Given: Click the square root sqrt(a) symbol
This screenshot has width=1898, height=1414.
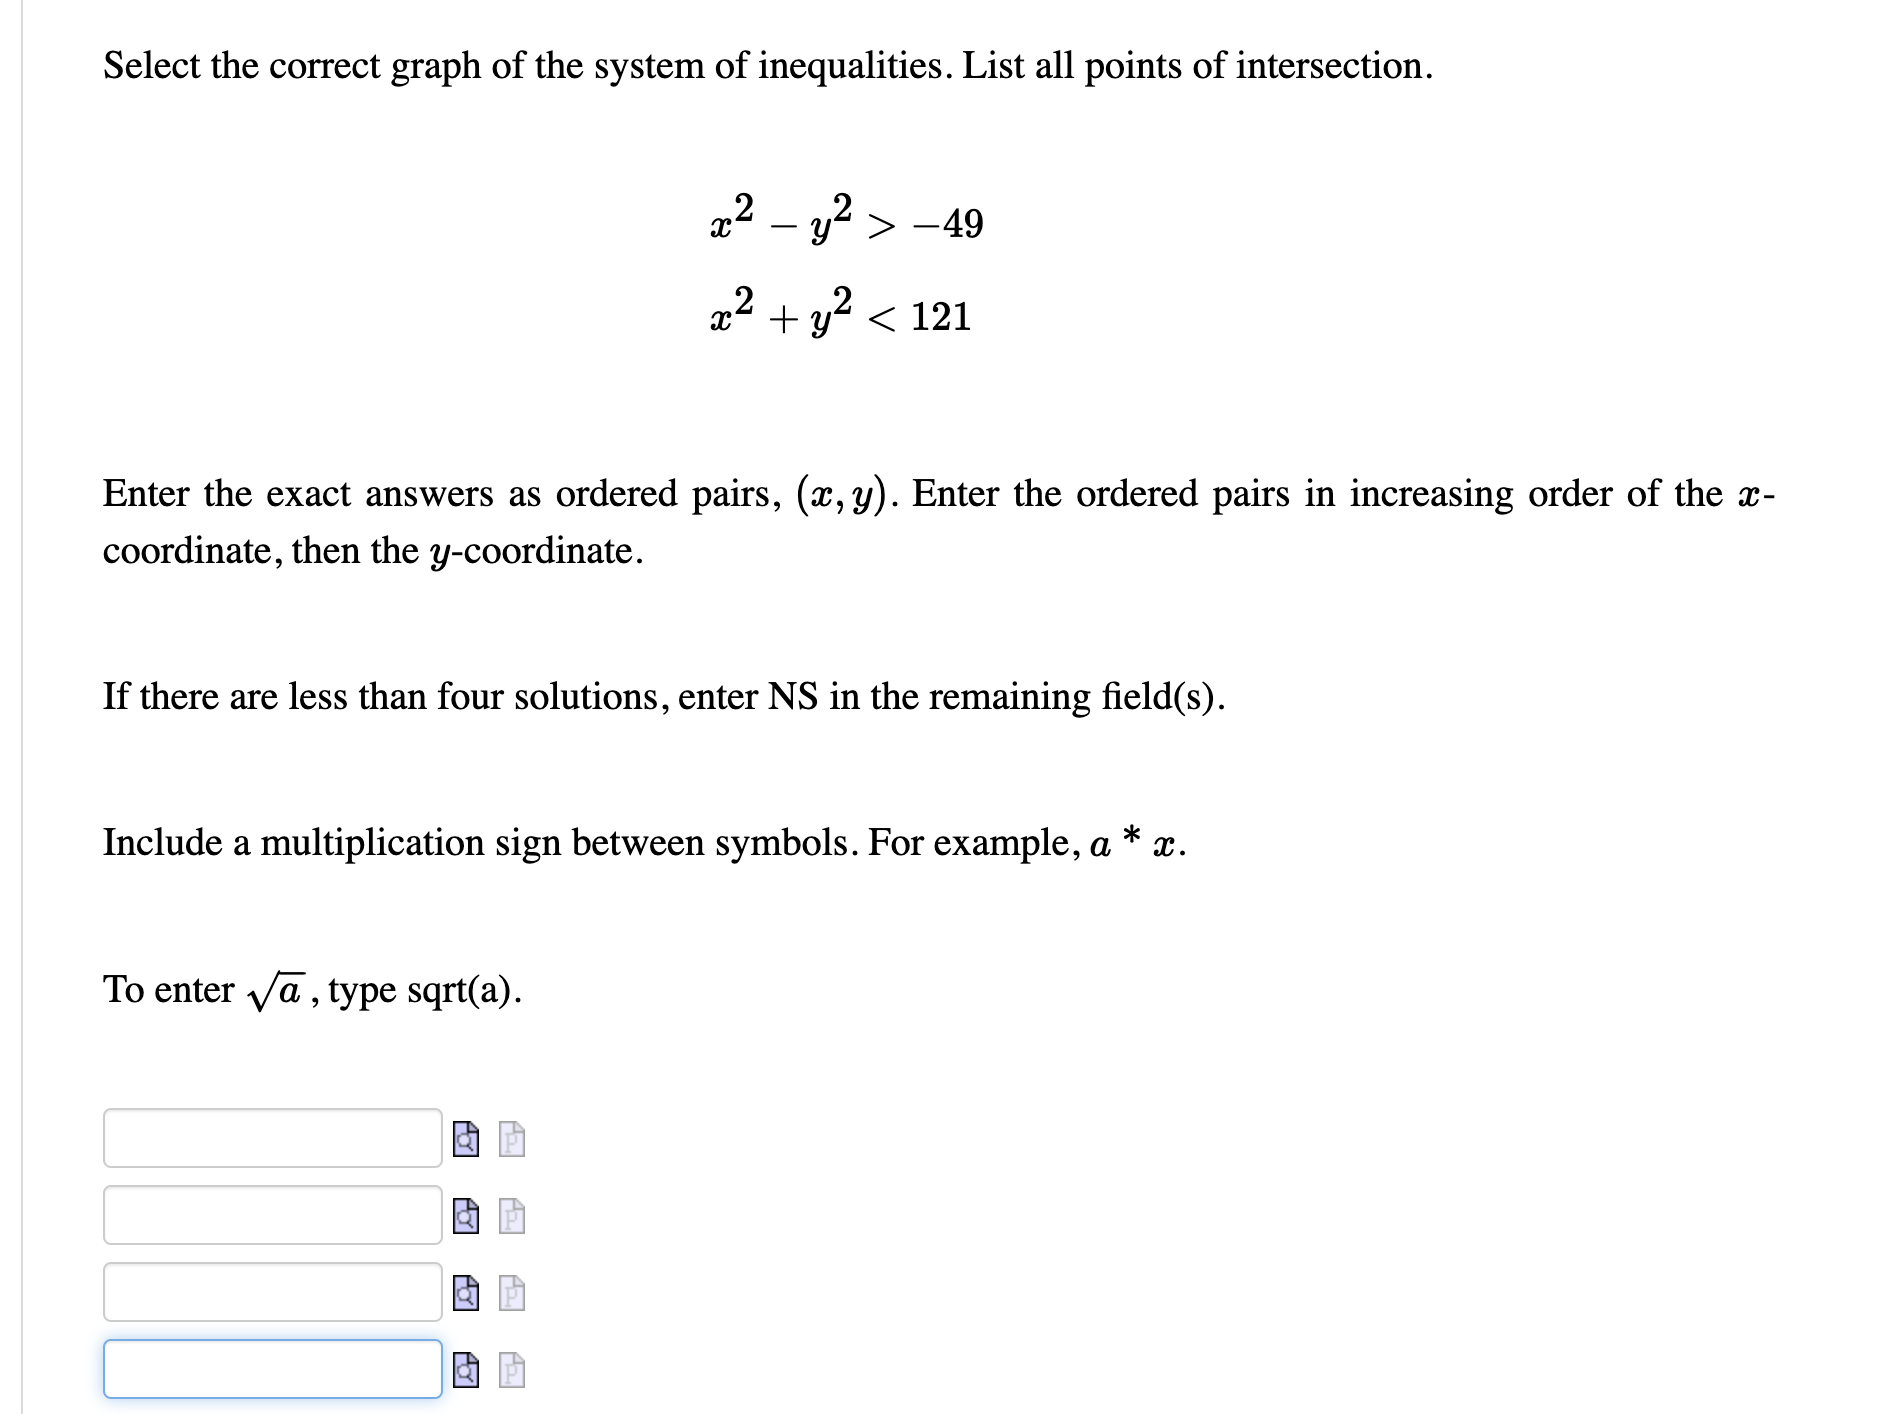Looking at the screenshot, I should [279, 988].
